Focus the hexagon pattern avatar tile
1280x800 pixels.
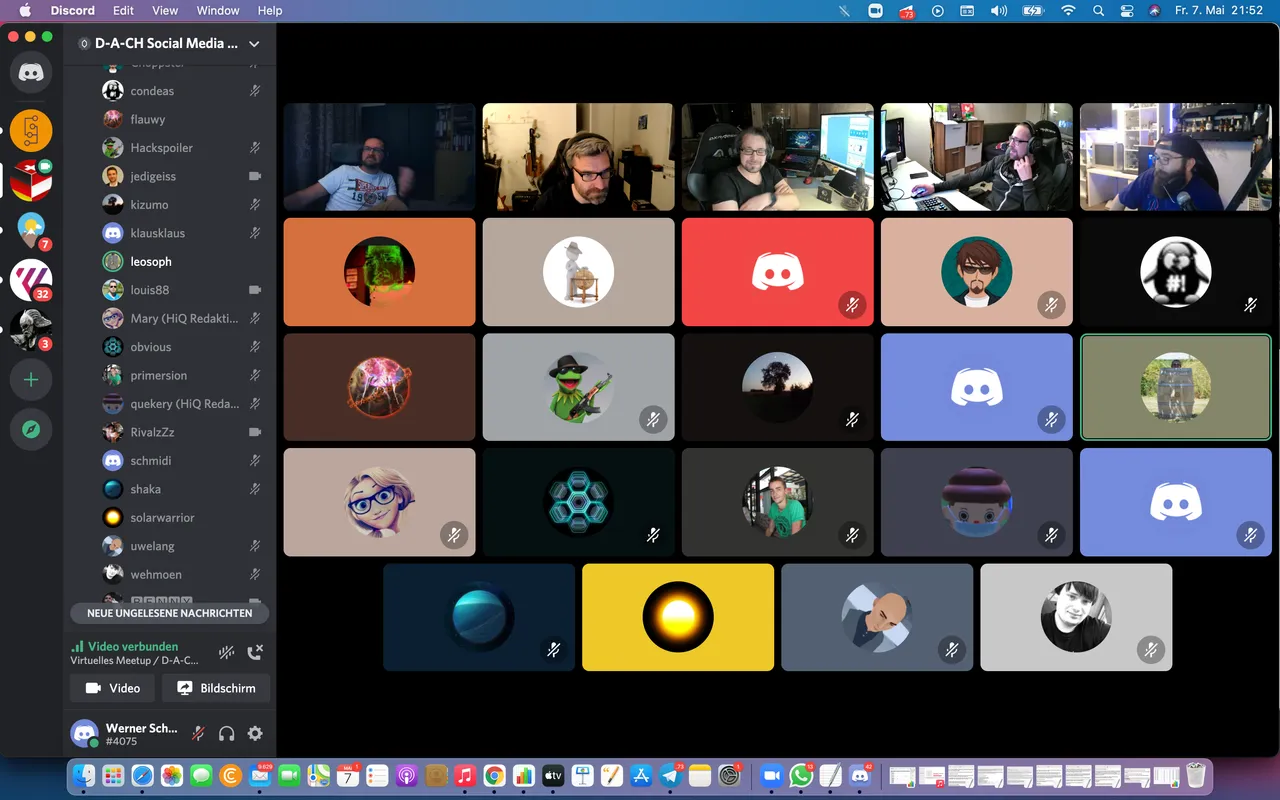click(578, 502)
